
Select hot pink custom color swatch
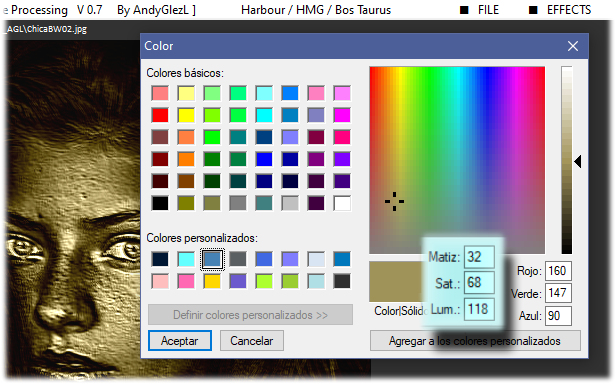coord(186,281)
